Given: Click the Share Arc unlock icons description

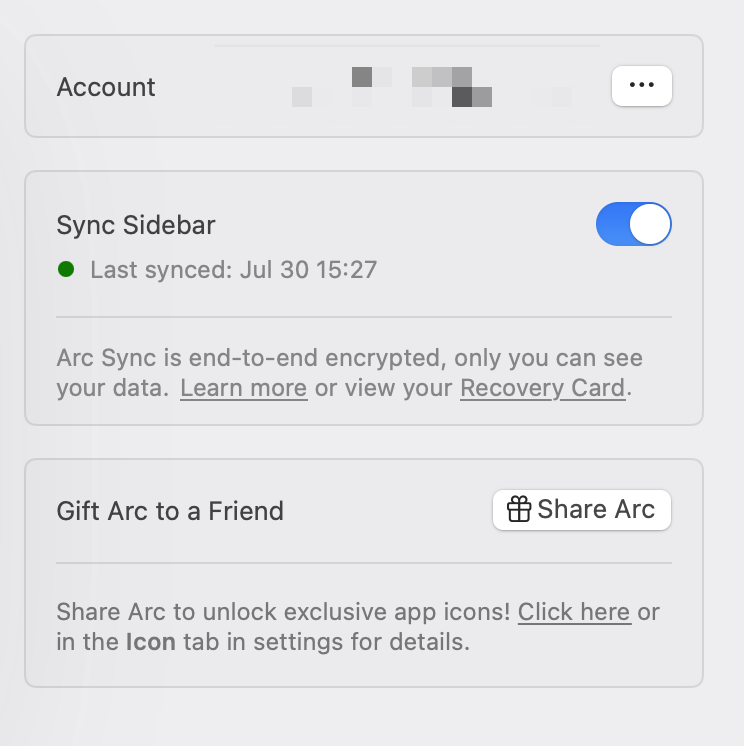Looking at the screenshot, I should tap(358, 627).
